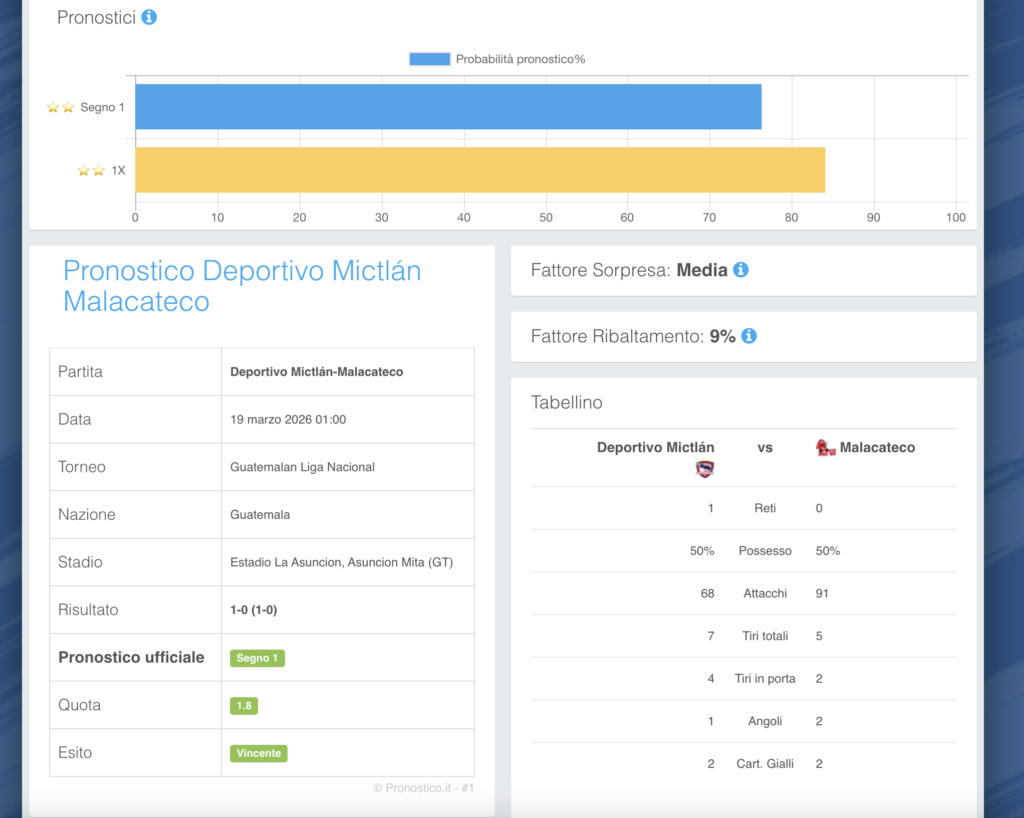This screenshot has width=1024, height=818.
Task: Click the stars next to 1X
Action: coord(91,171)
